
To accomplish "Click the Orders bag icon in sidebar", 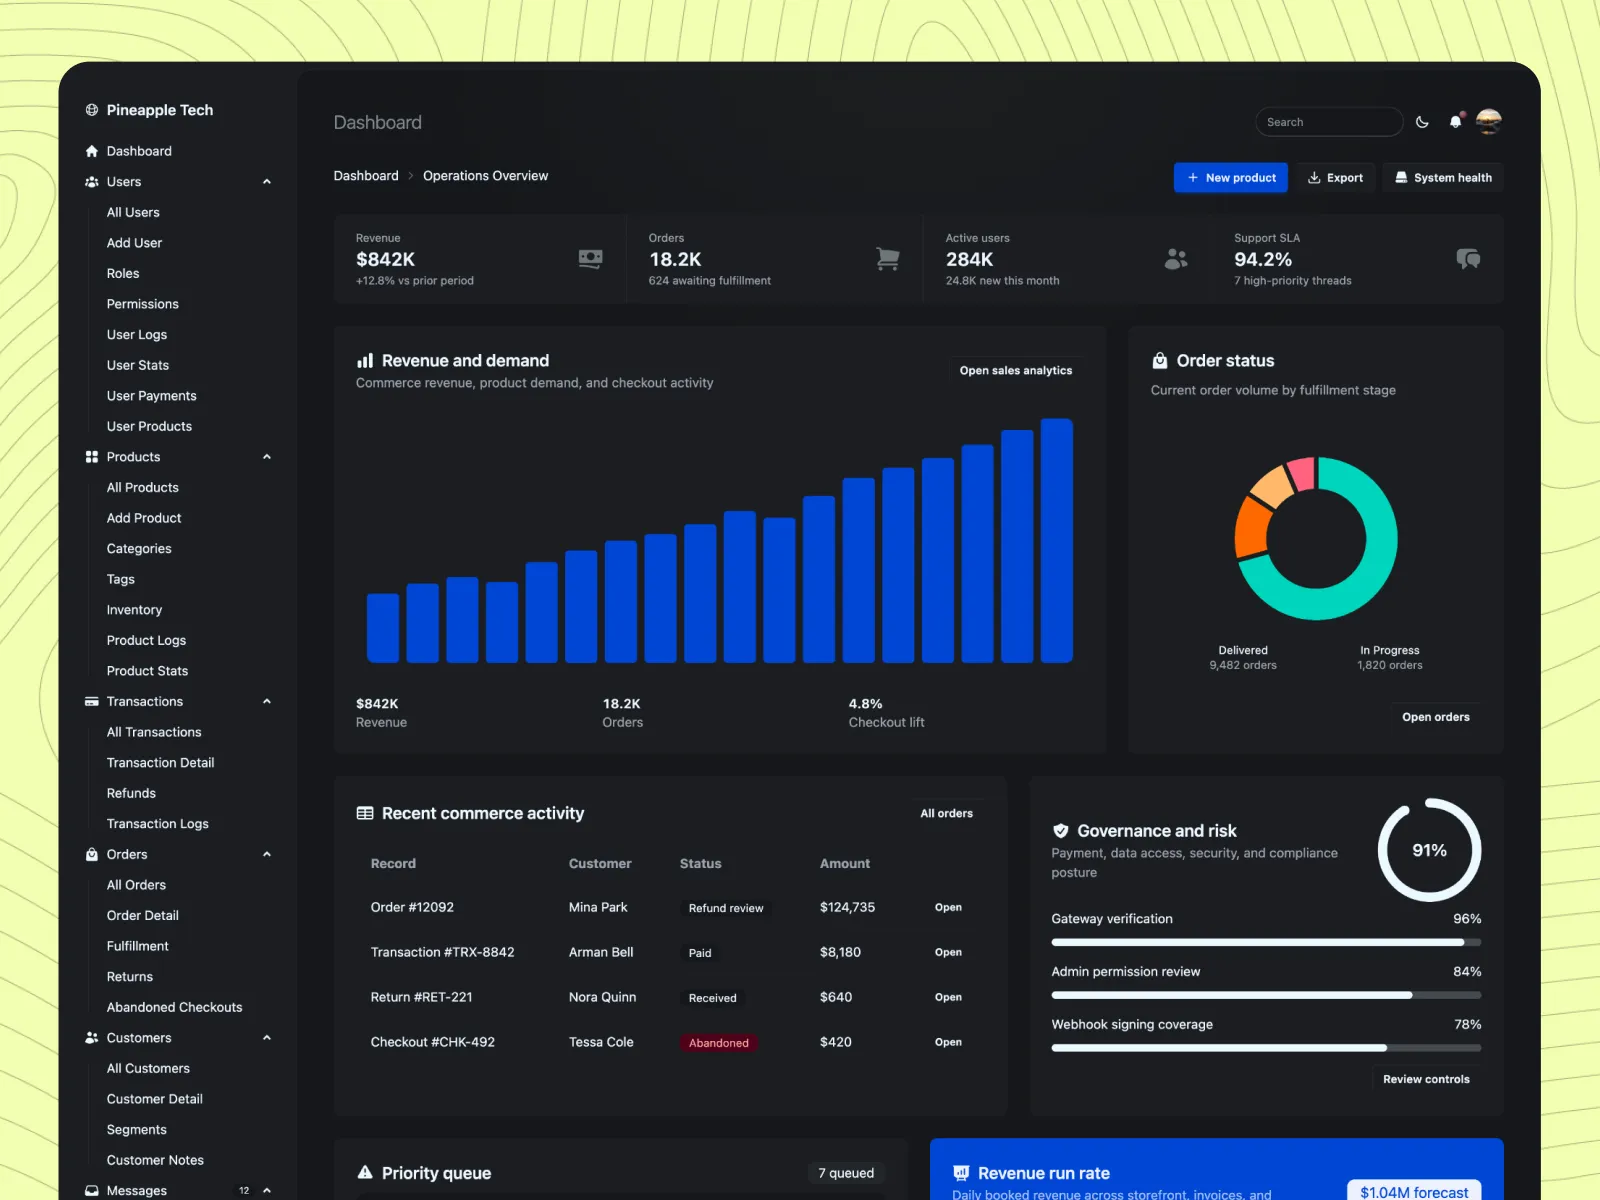I will tap(92, 855).
